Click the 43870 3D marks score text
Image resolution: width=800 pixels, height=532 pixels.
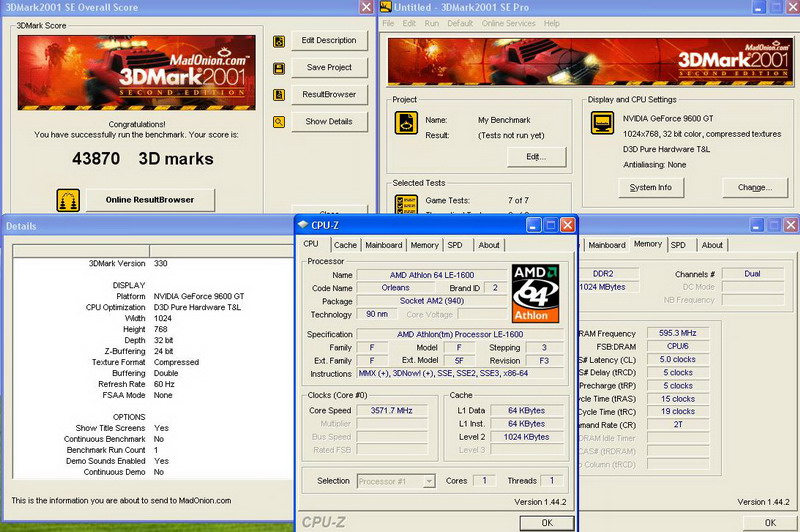click(x=143, y=159)
